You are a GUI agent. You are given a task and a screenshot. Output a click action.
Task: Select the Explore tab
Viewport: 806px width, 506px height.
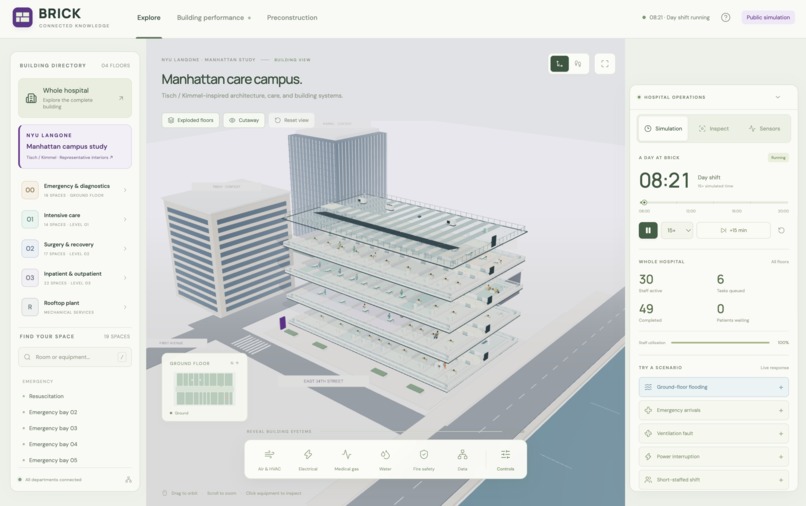point(149,17)
